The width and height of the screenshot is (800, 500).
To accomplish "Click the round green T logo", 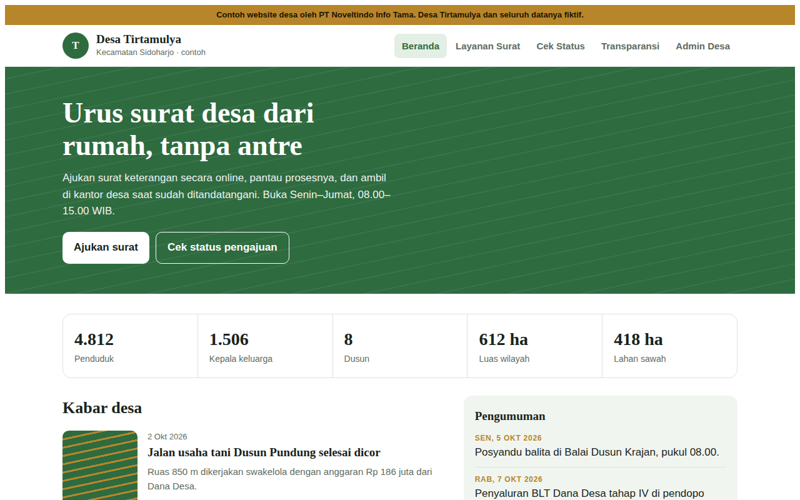I will click(76, 45).
